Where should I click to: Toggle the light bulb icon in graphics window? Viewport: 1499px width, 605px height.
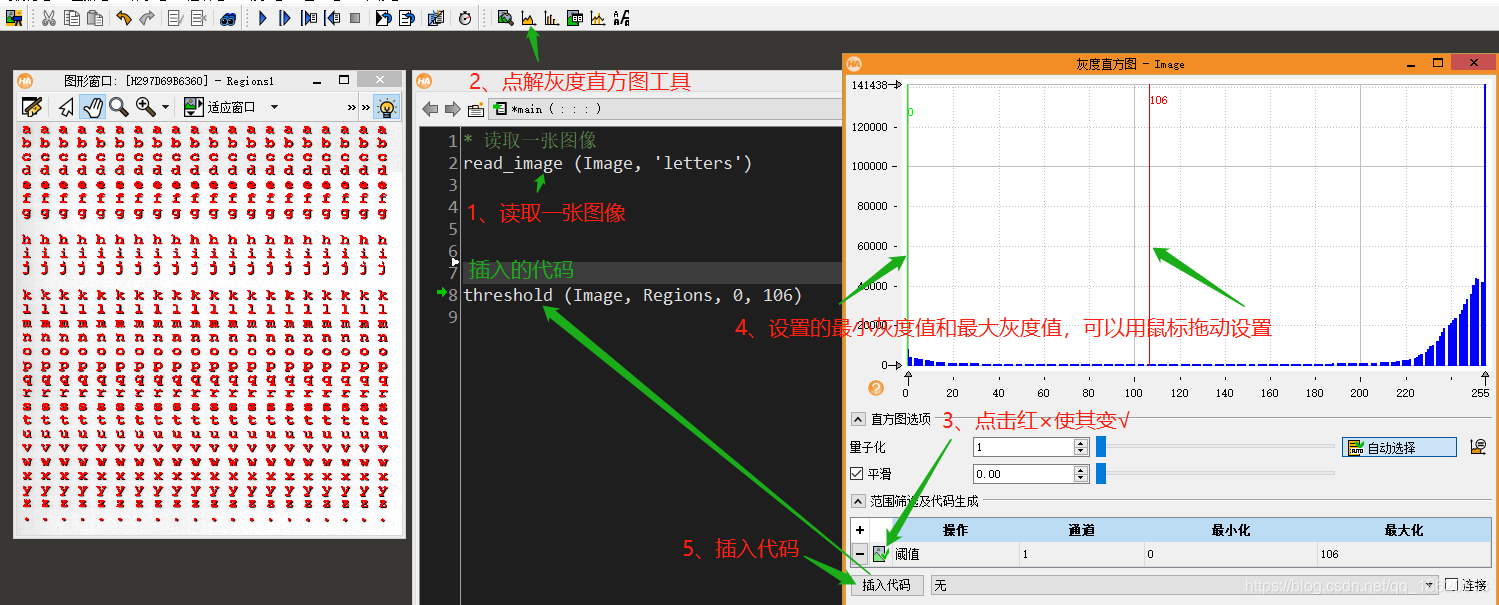tap(386, 107)
